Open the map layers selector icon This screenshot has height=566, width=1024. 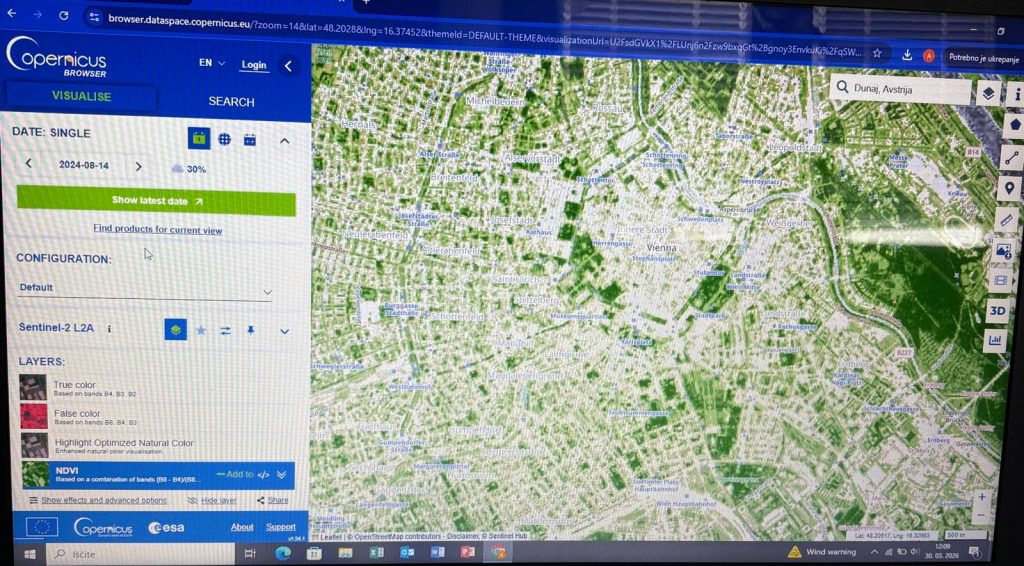coord(988,93)
